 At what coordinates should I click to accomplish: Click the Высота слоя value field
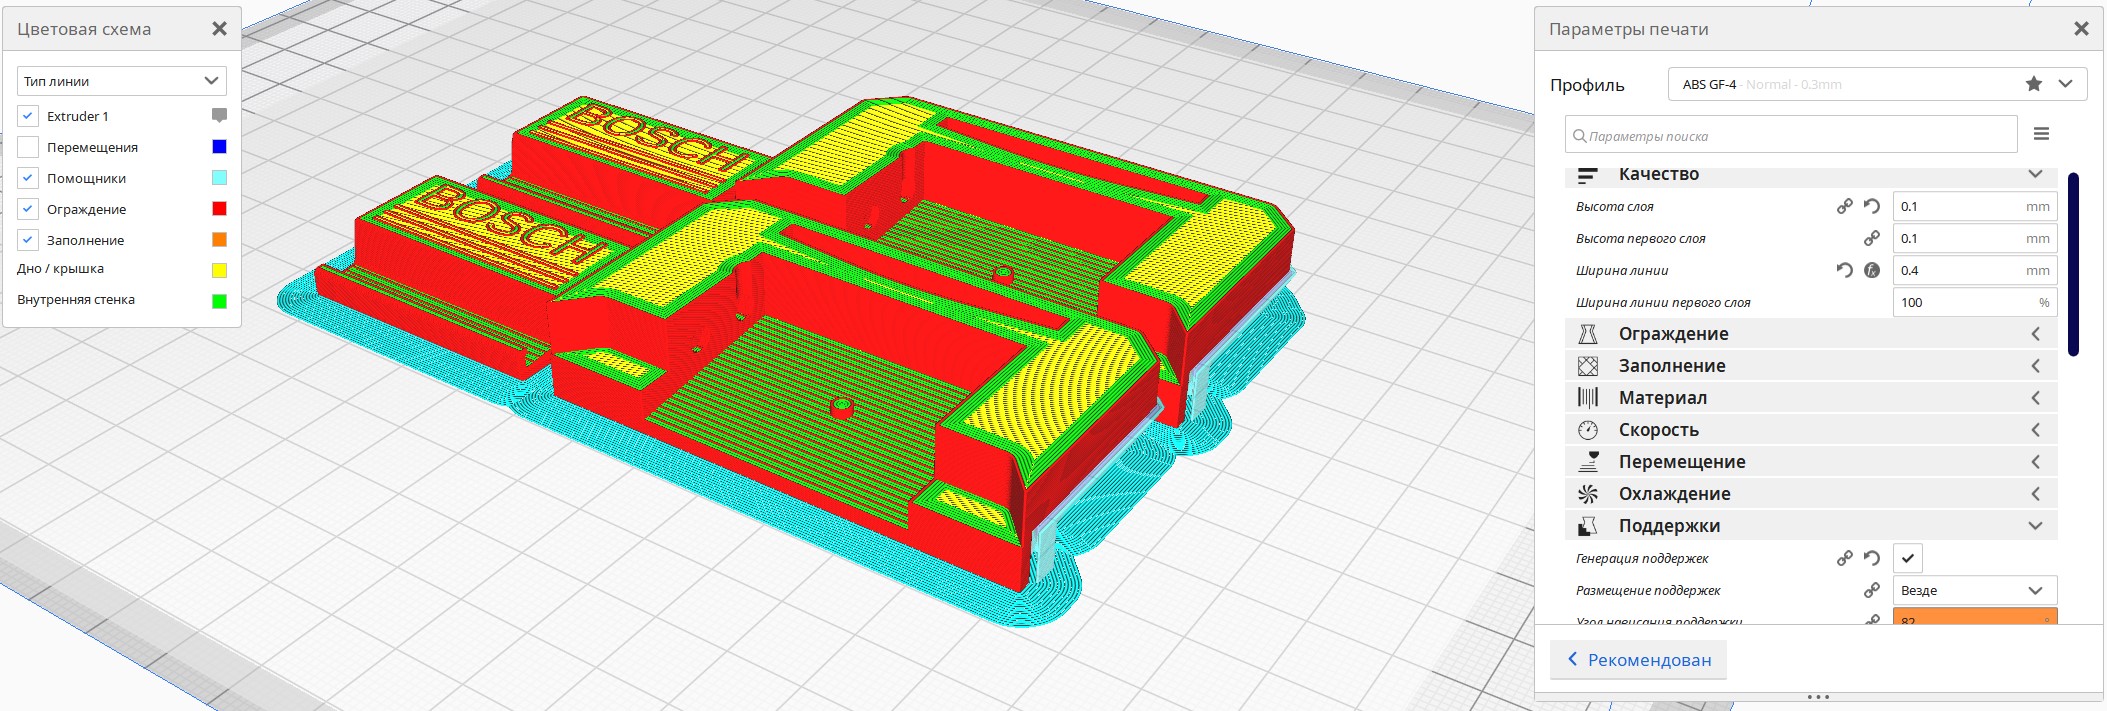(1974, 206)
